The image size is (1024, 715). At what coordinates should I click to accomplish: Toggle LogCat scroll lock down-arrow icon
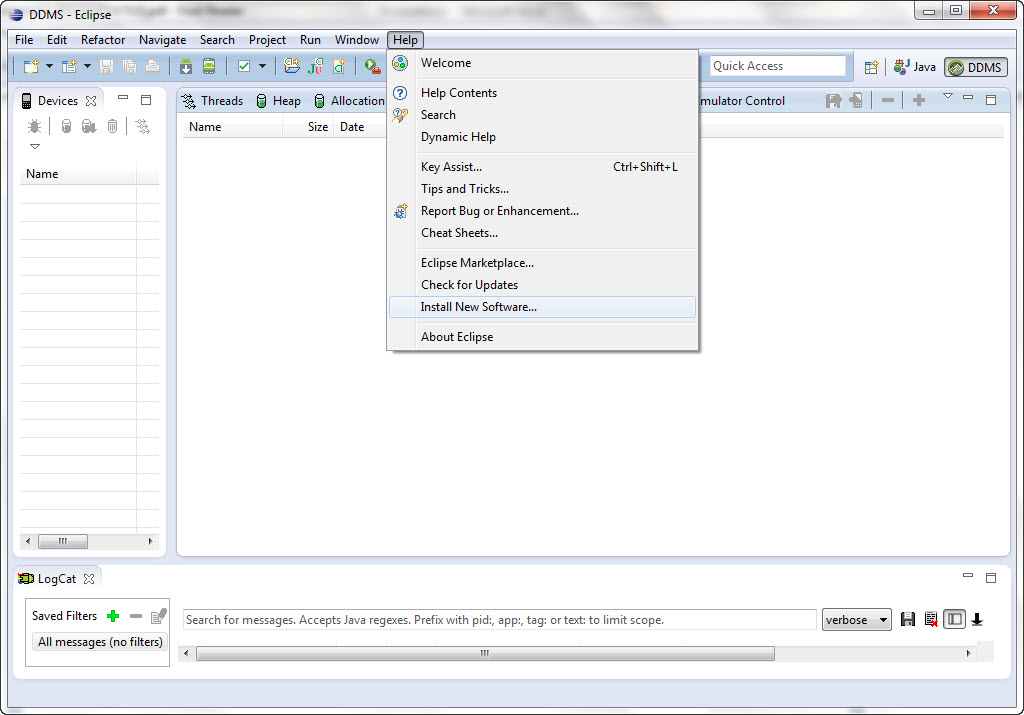pyautogui.click(x=977, y=619)
